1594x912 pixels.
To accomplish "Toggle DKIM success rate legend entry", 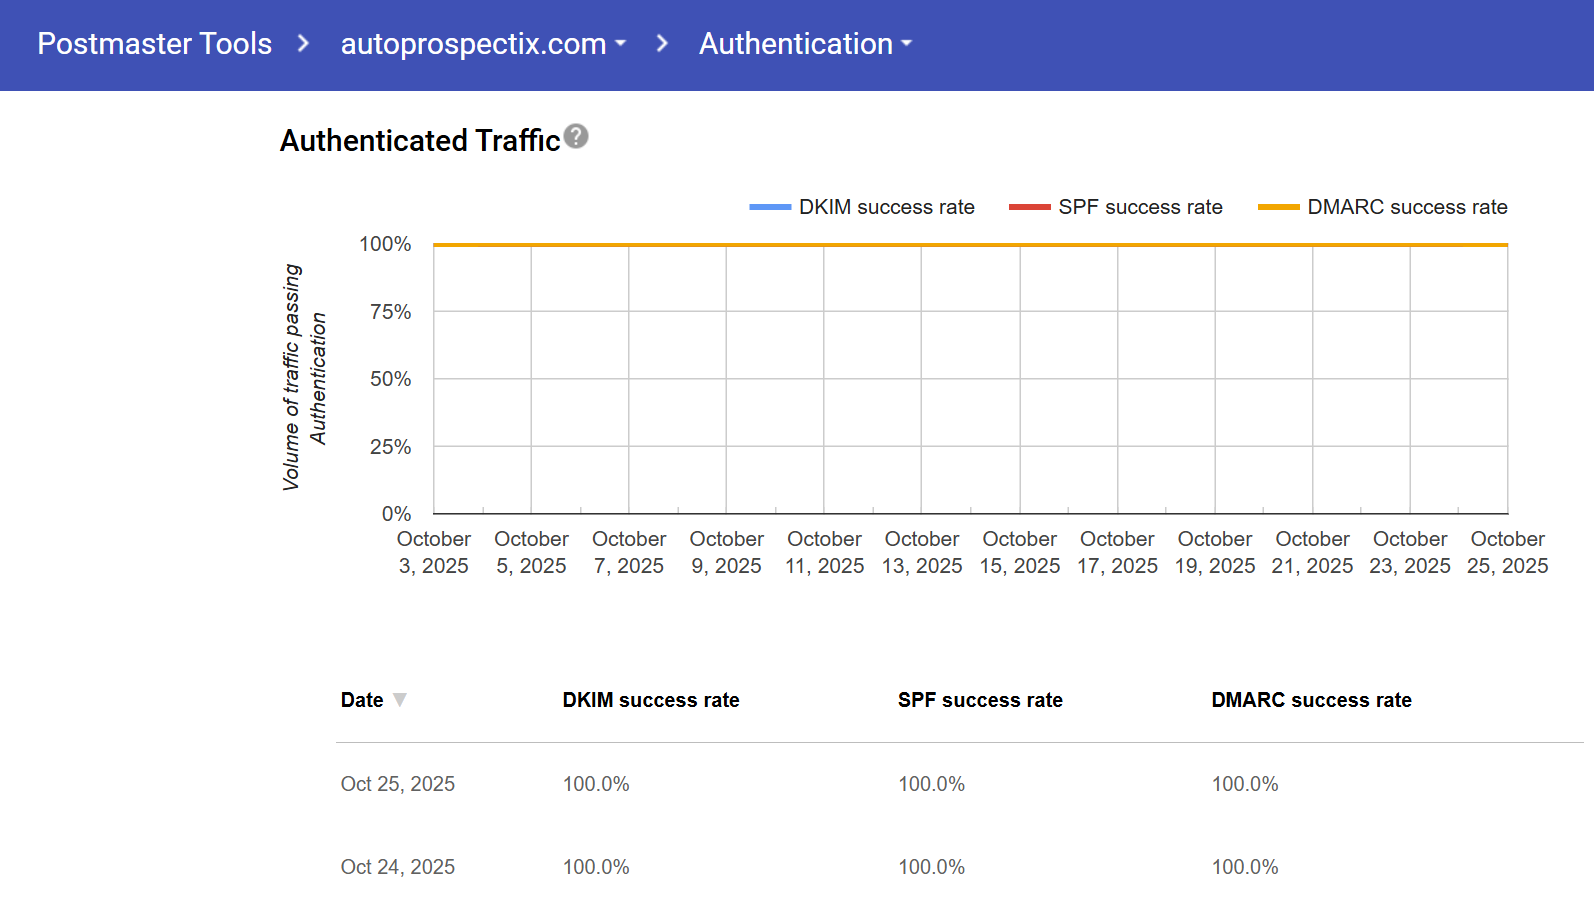I will (x=886, y=207).
